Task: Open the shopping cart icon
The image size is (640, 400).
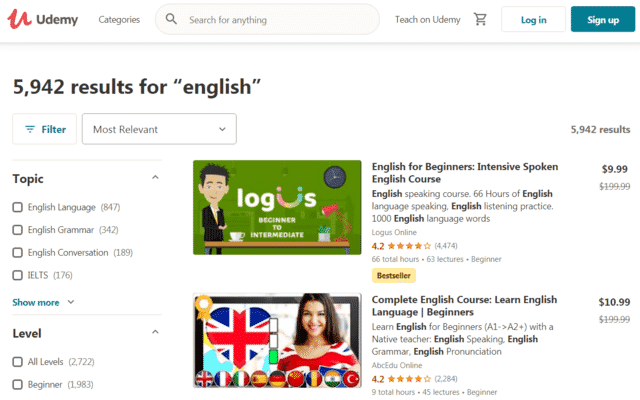Action: pos(480,19)
